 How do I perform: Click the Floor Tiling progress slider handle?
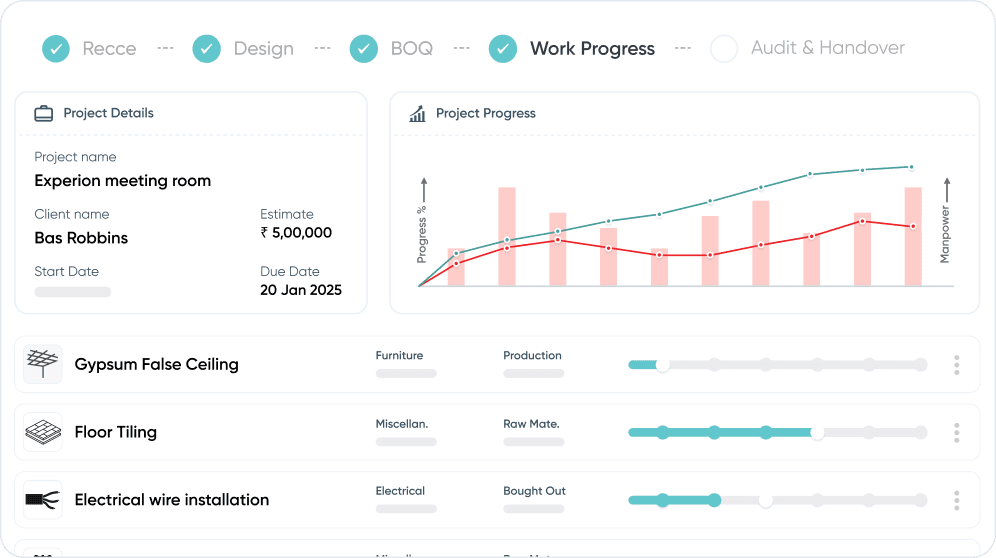click(817, 433)
